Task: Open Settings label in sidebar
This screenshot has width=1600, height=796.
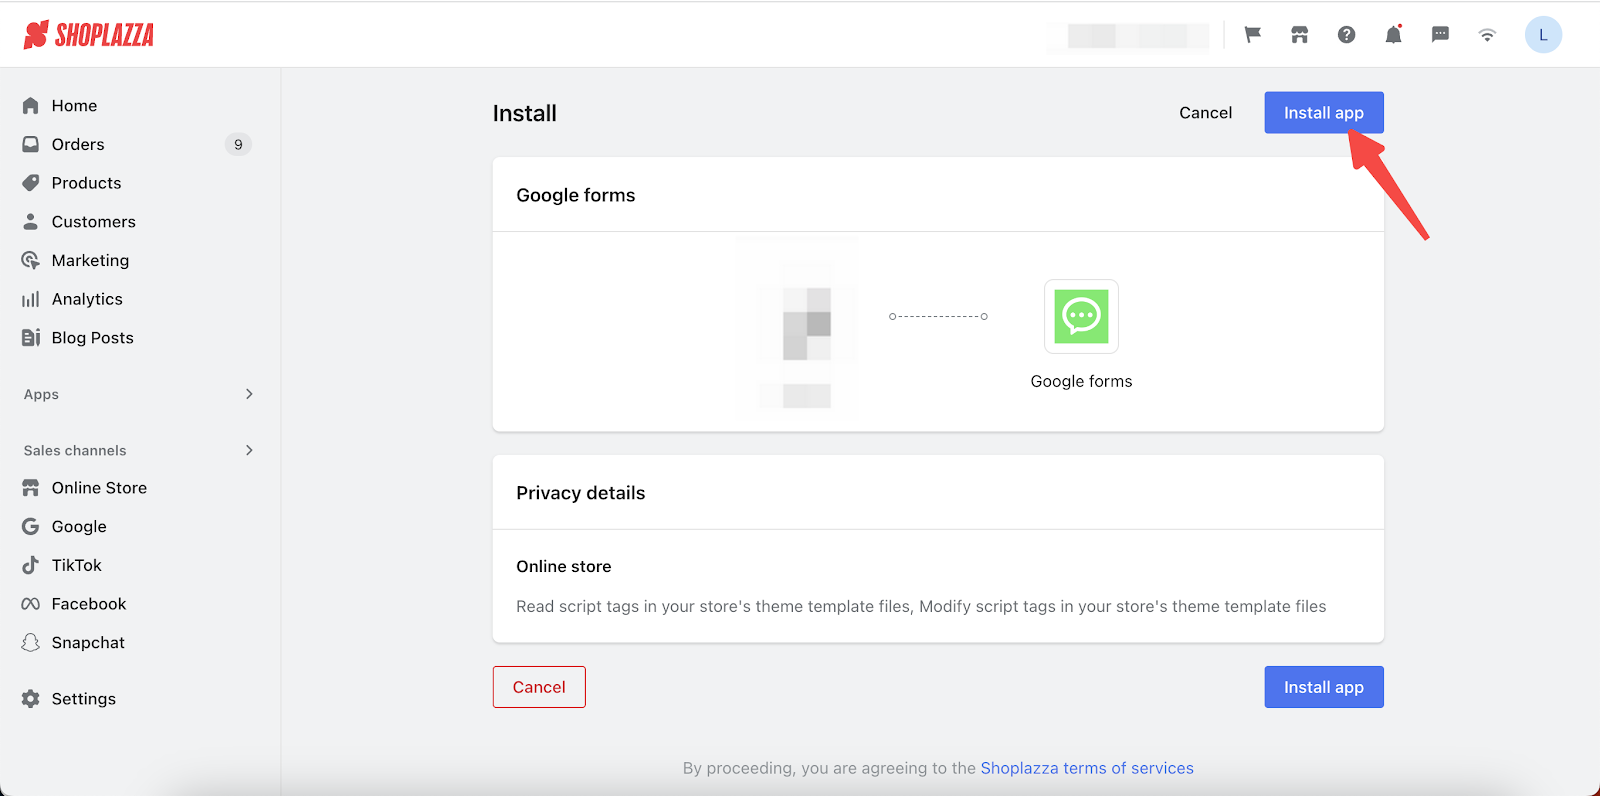Action: (x=84, y=699)
